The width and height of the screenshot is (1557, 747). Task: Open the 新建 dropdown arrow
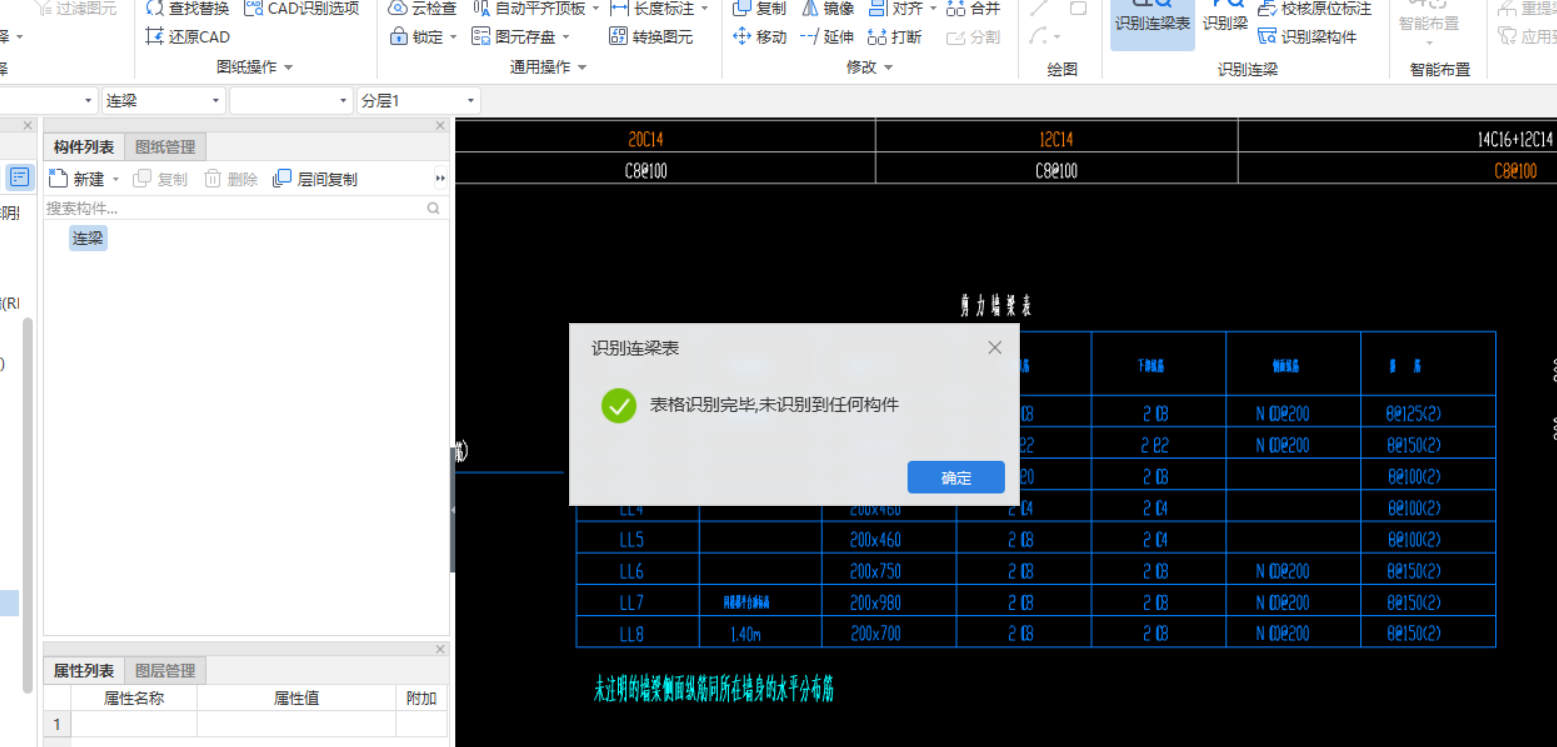pos(115,180)
